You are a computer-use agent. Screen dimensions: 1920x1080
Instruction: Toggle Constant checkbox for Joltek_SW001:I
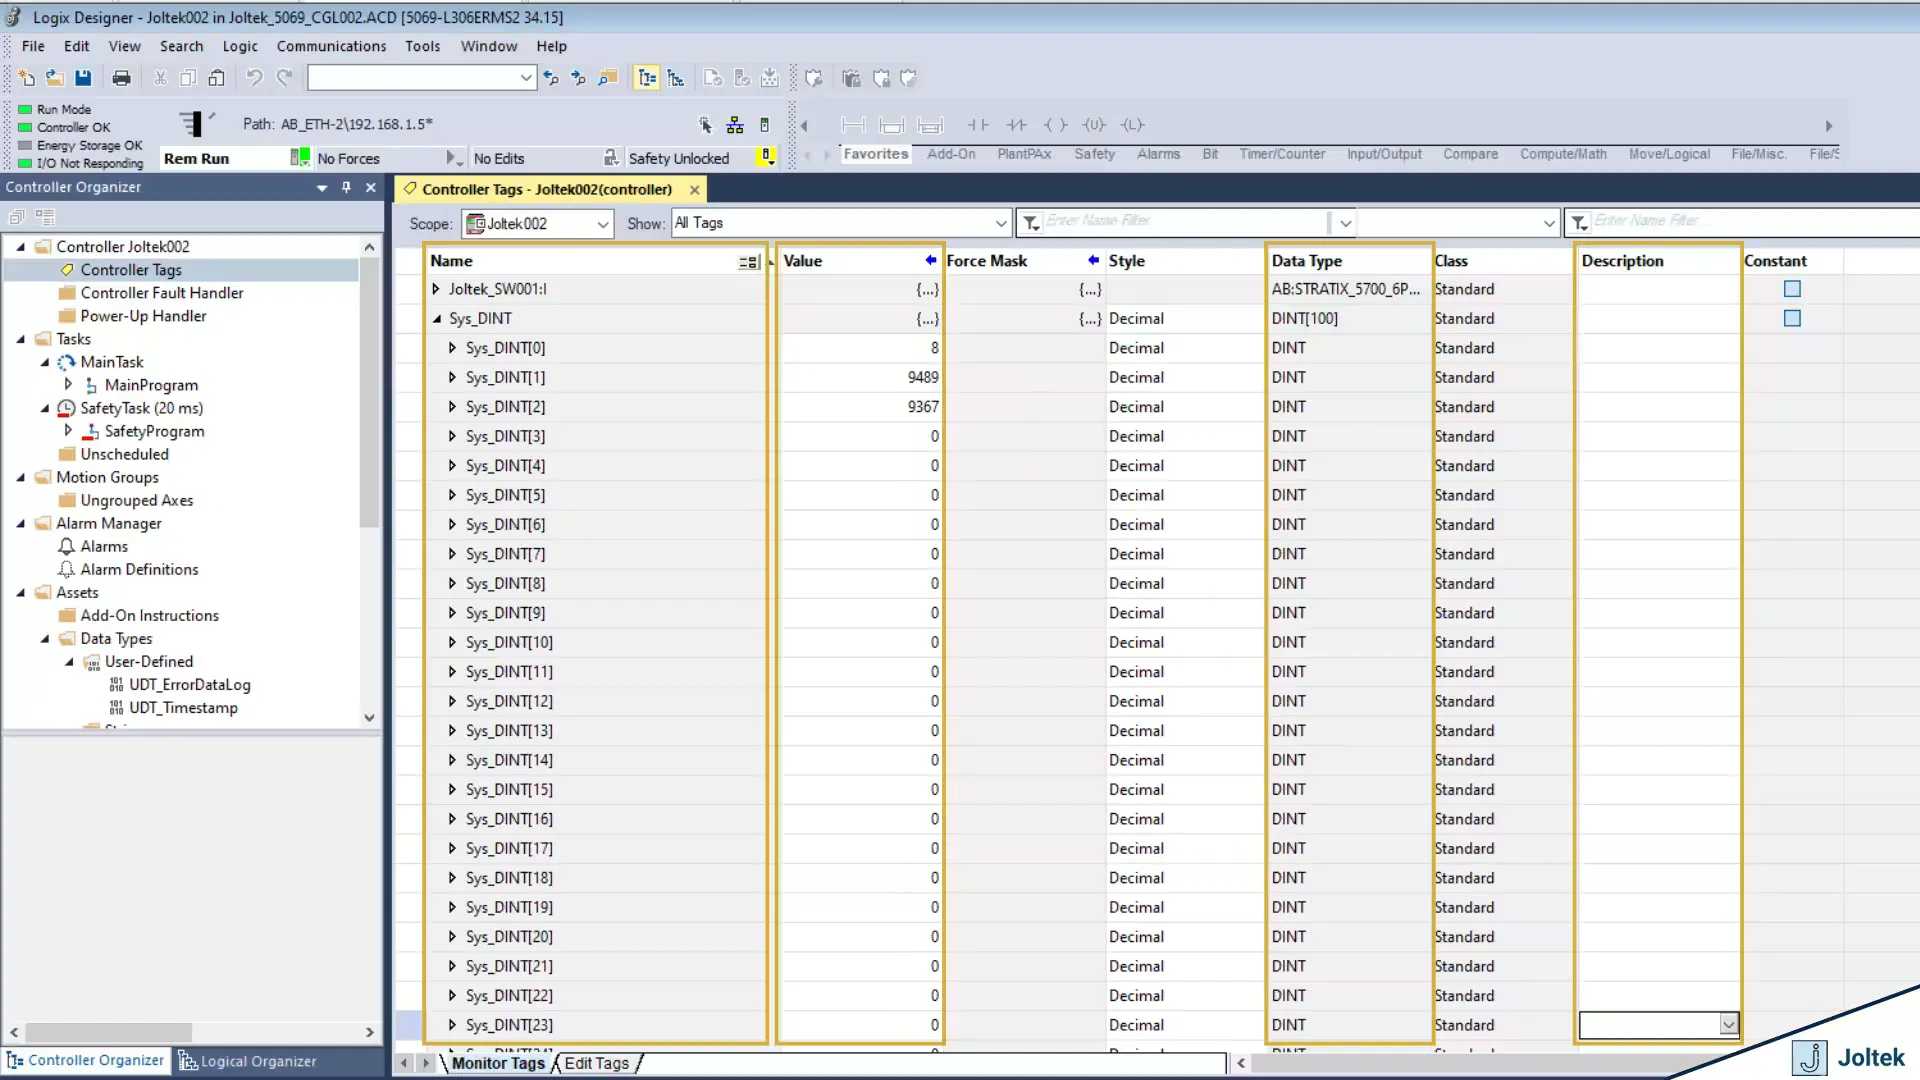coord(1792,289)
